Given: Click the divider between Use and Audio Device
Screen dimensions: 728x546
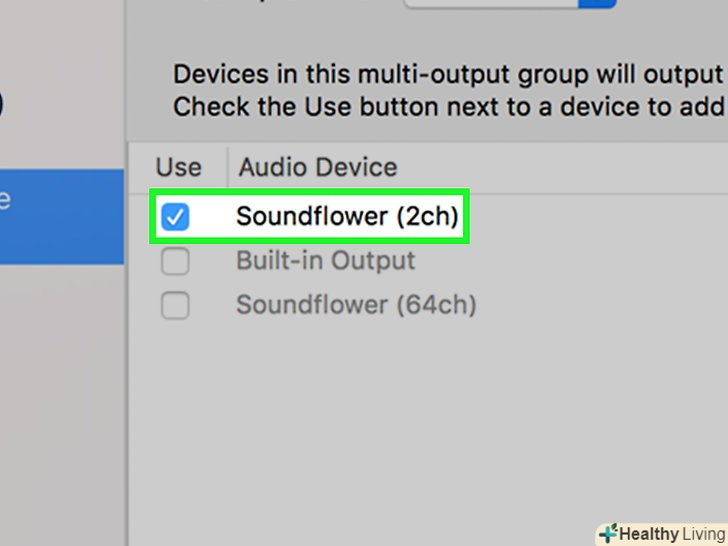Looking at the screenshot, I should [227, 167].
